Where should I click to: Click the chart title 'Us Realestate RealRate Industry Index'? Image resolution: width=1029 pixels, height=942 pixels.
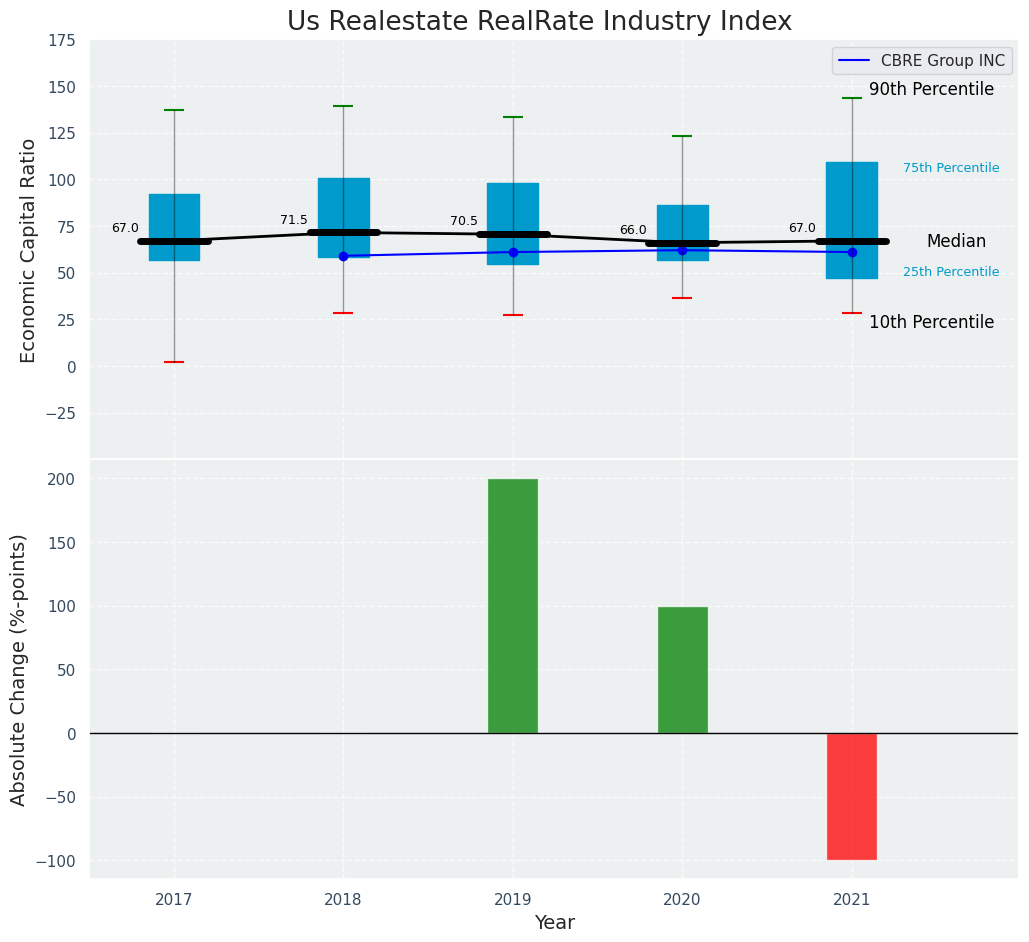point(539,21)
